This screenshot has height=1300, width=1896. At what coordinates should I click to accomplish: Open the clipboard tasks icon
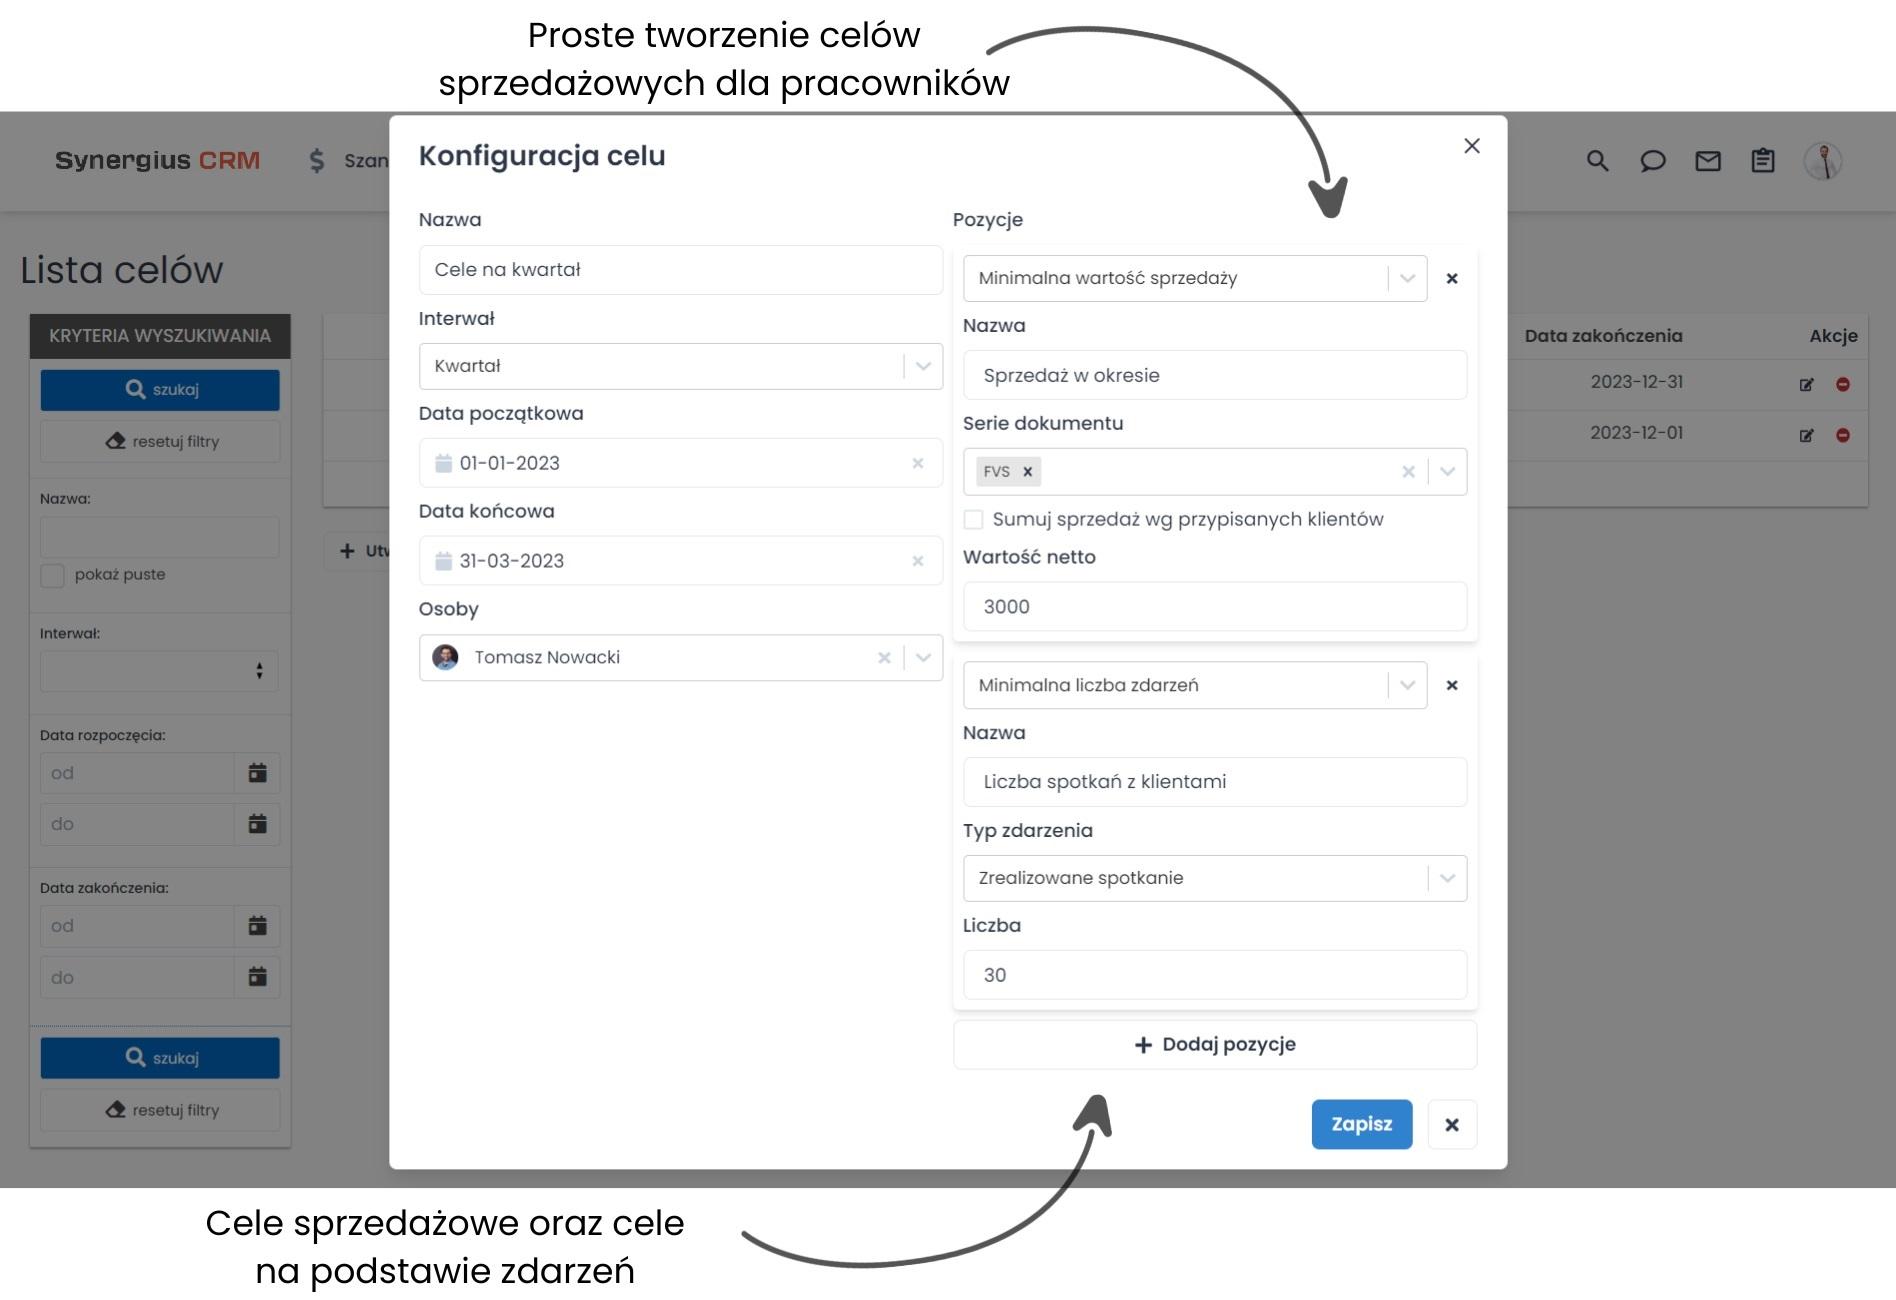point(1763,161)
